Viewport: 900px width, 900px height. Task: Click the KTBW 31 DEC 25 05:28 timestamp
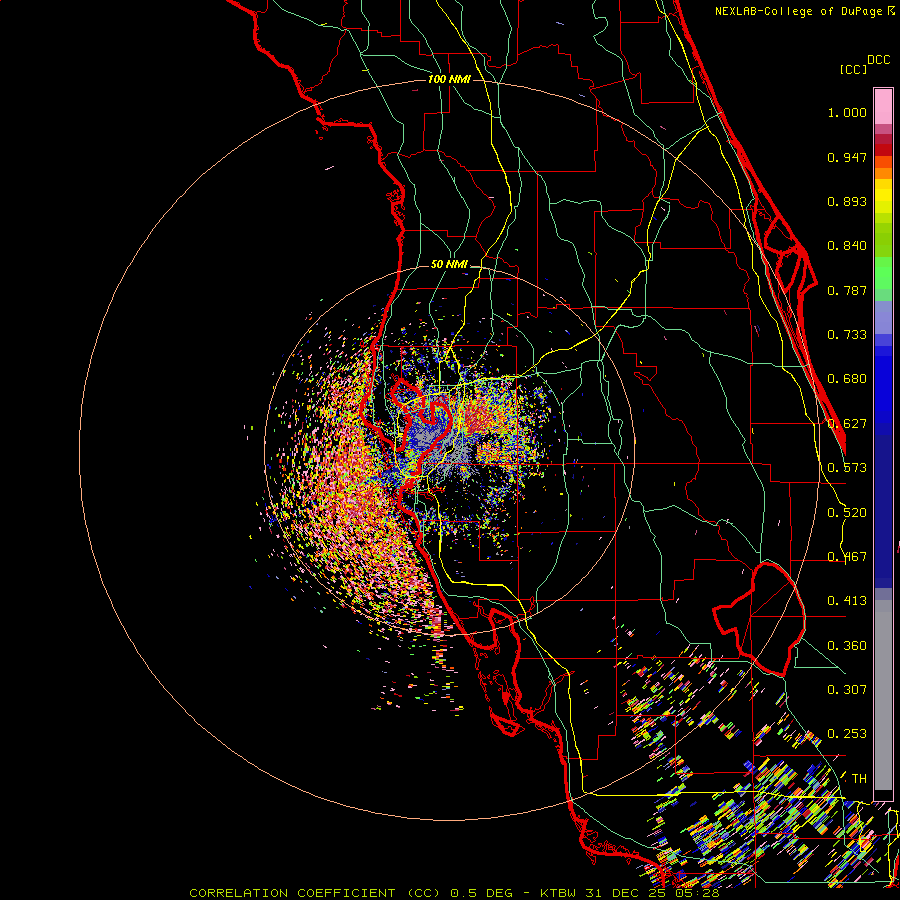(x=630, y=893)
